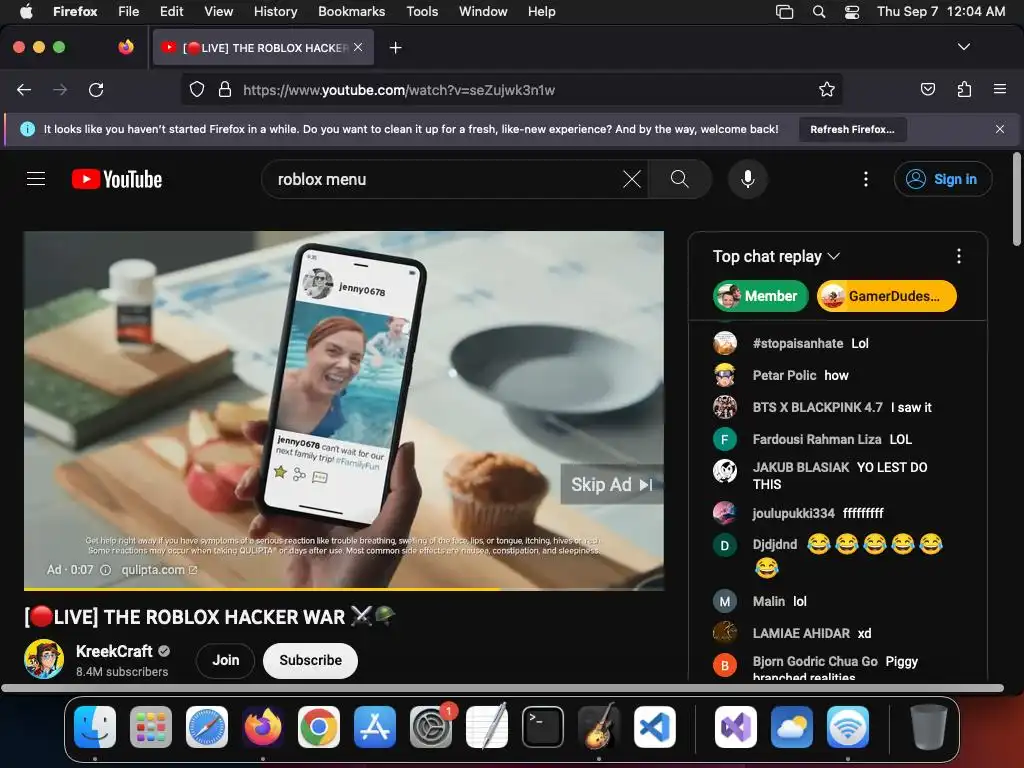Dismiss the Firefox notification bar

1000,129
